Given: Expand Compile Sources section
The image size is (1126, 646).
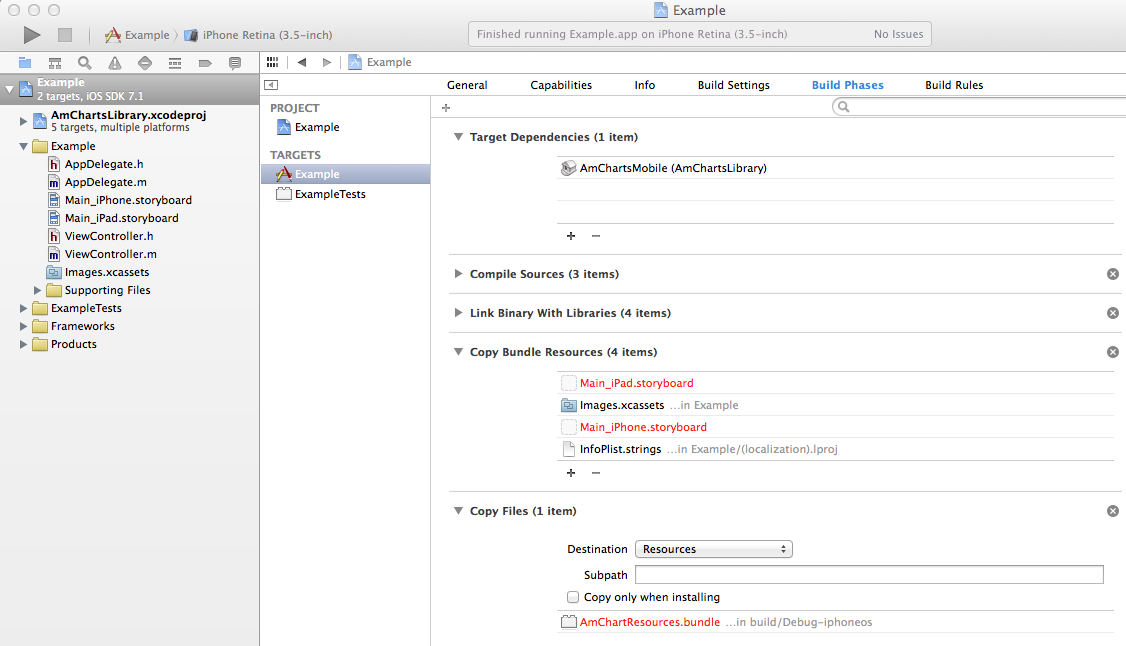Looking at the screenshot, I should 458,274.
